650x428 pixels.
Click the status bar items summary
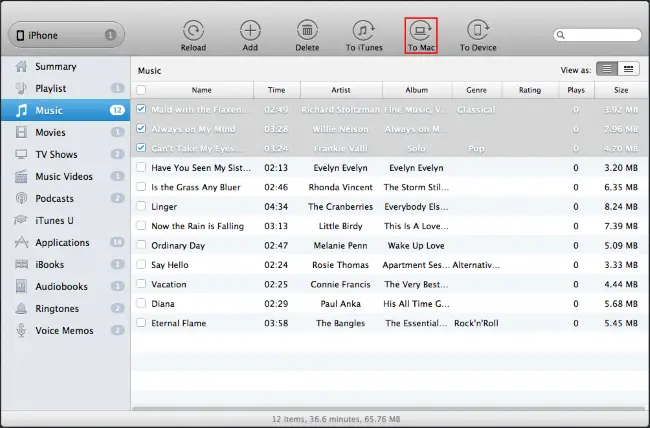pyautogui.click(x=336, y=419)
